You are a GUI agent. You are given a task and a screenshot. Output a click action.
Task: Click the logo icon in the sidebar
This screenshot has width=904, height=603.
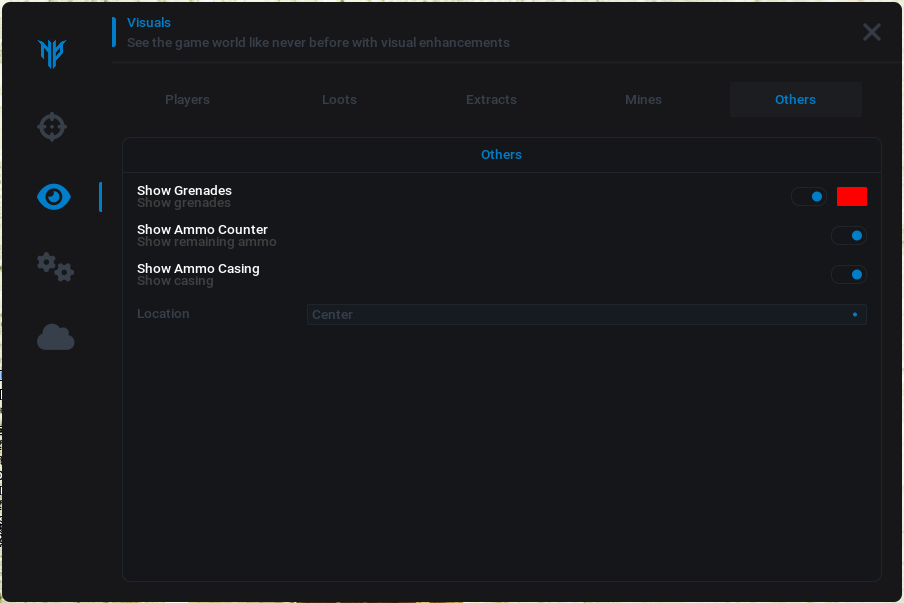click(x=52, y=53)
